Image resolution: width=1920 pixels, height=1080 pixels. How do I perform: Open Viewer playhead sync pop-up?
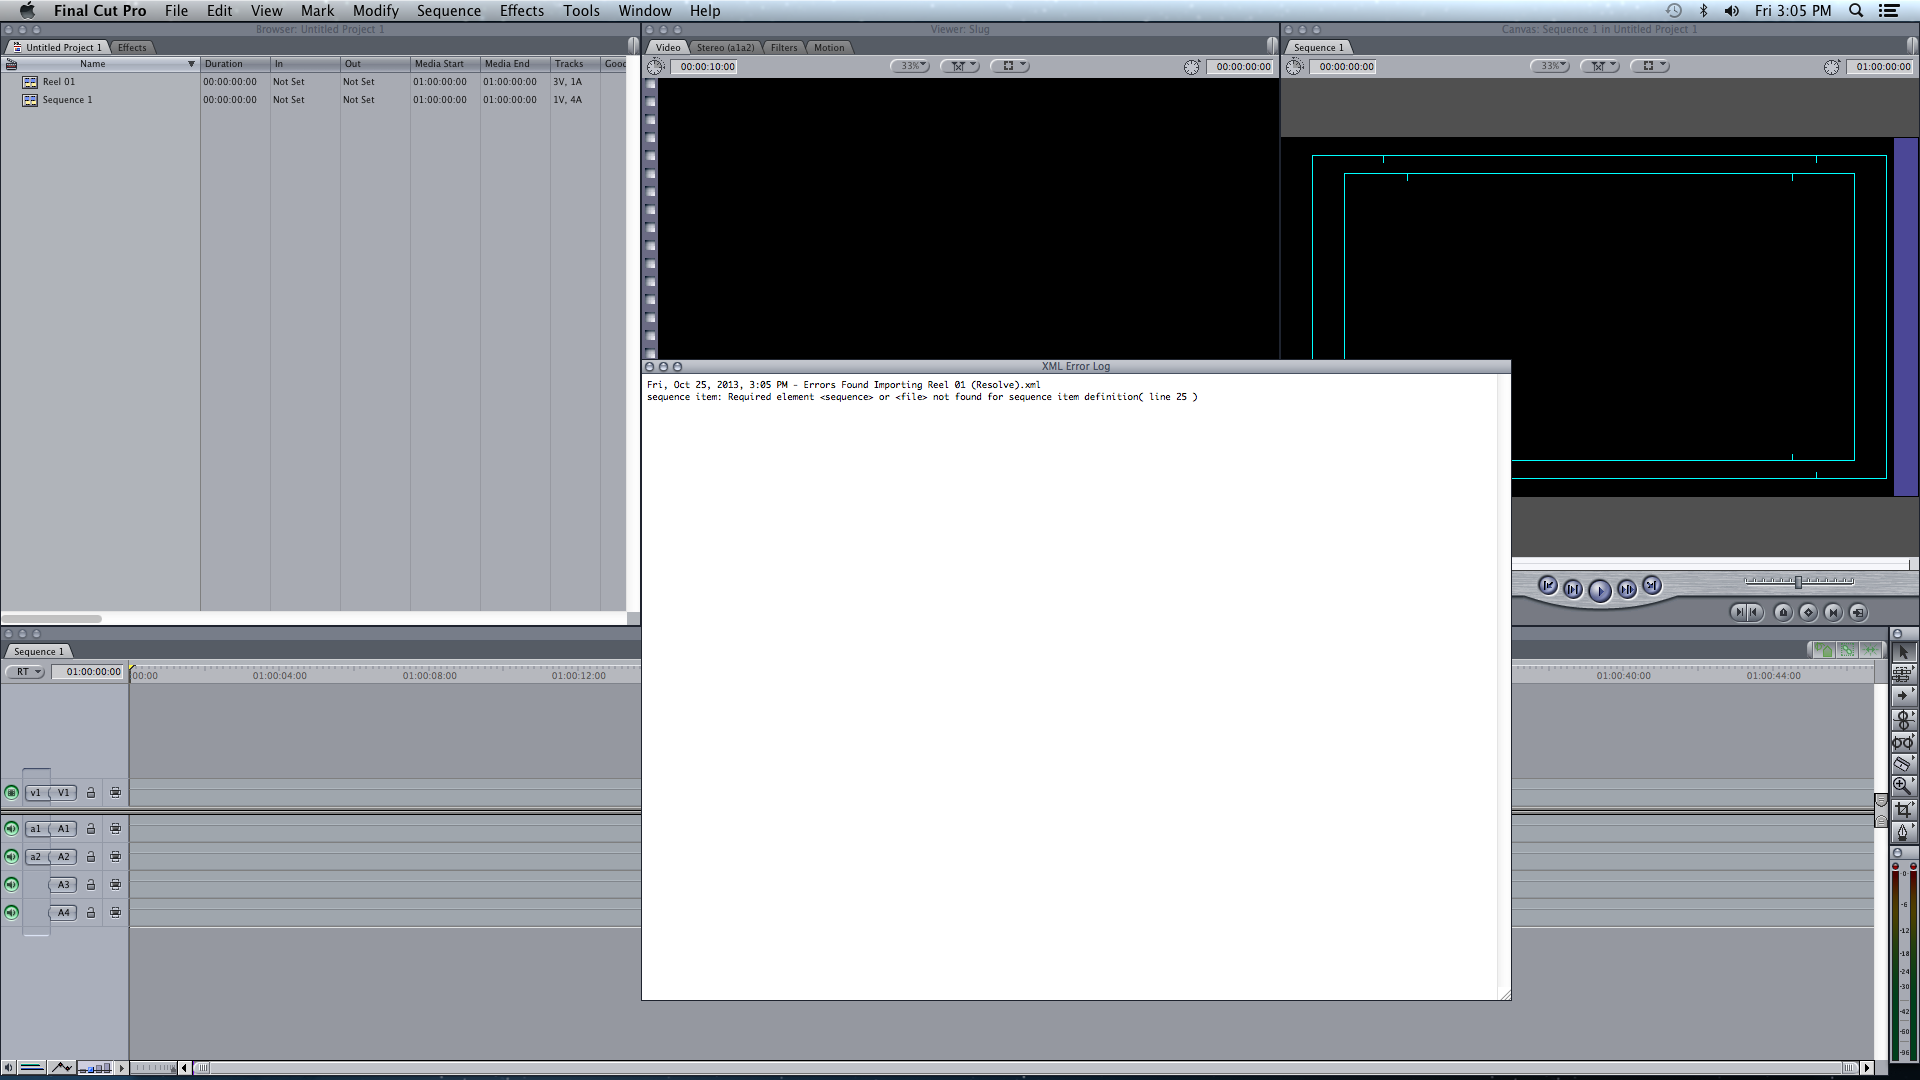[x=960, y=66]
